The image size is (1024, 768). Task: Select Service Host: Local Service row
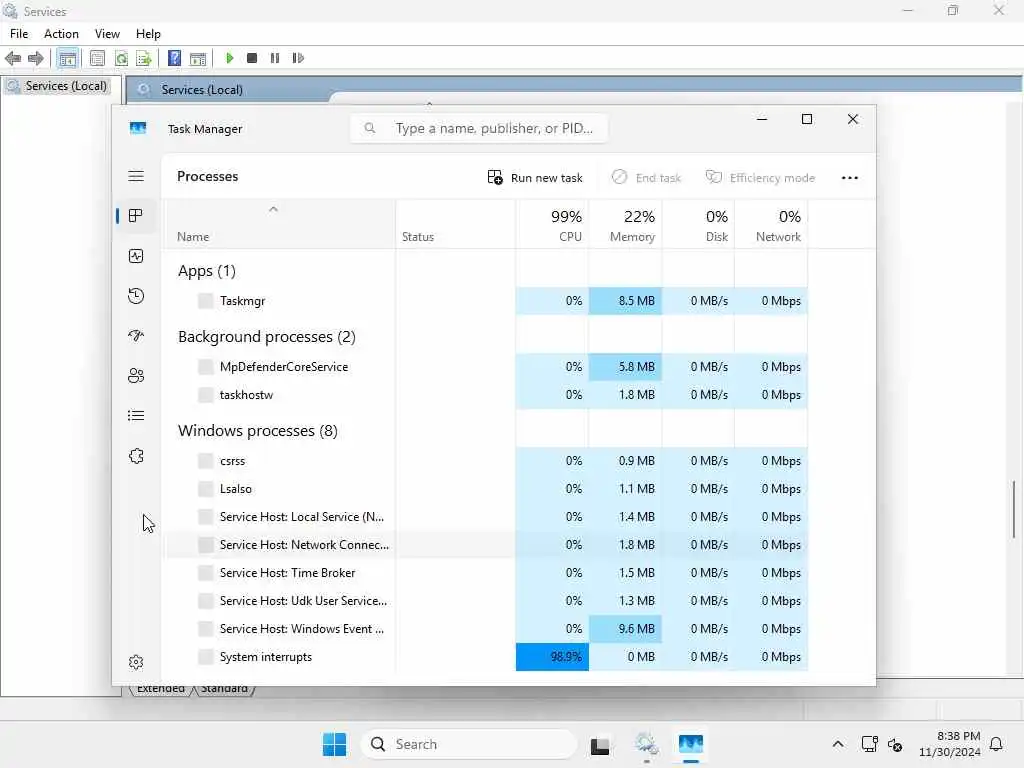[487, 517]
